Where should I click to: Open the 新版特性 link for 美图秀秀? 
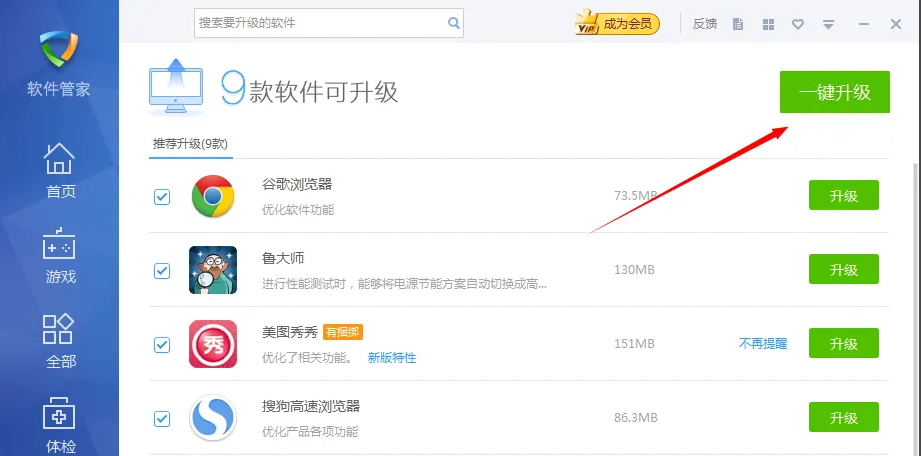click(x=392, y=357)
